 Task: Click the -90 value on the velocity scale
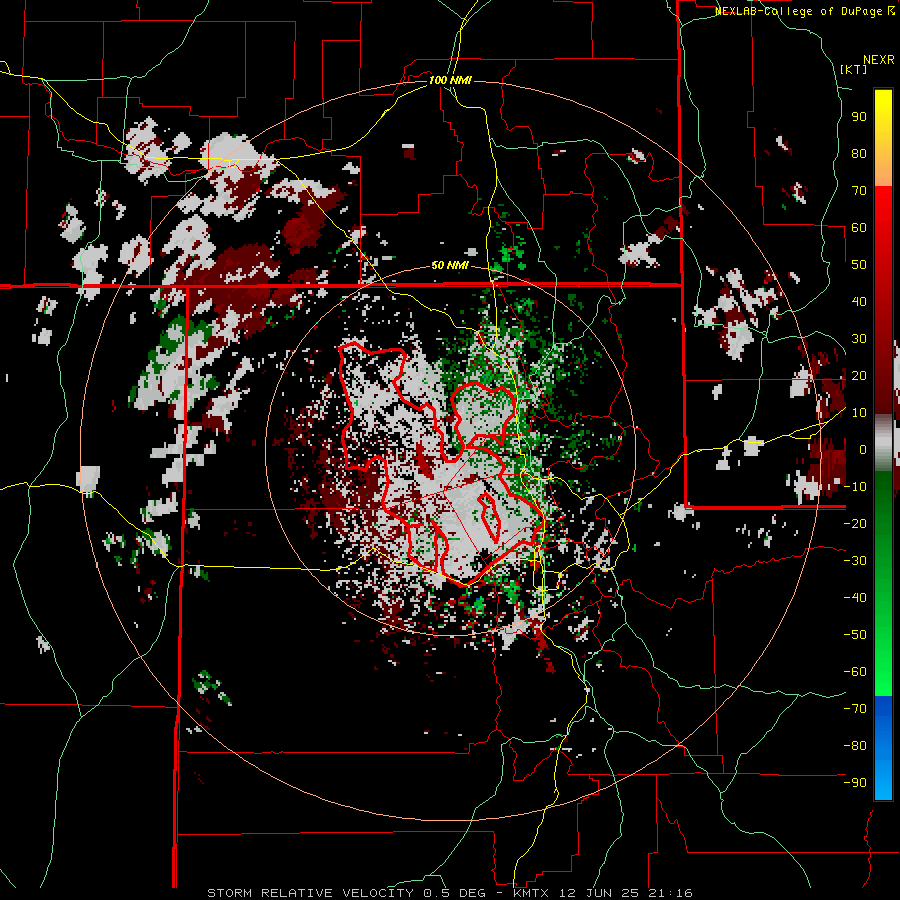pyautogui.click(x=855, y=783)
